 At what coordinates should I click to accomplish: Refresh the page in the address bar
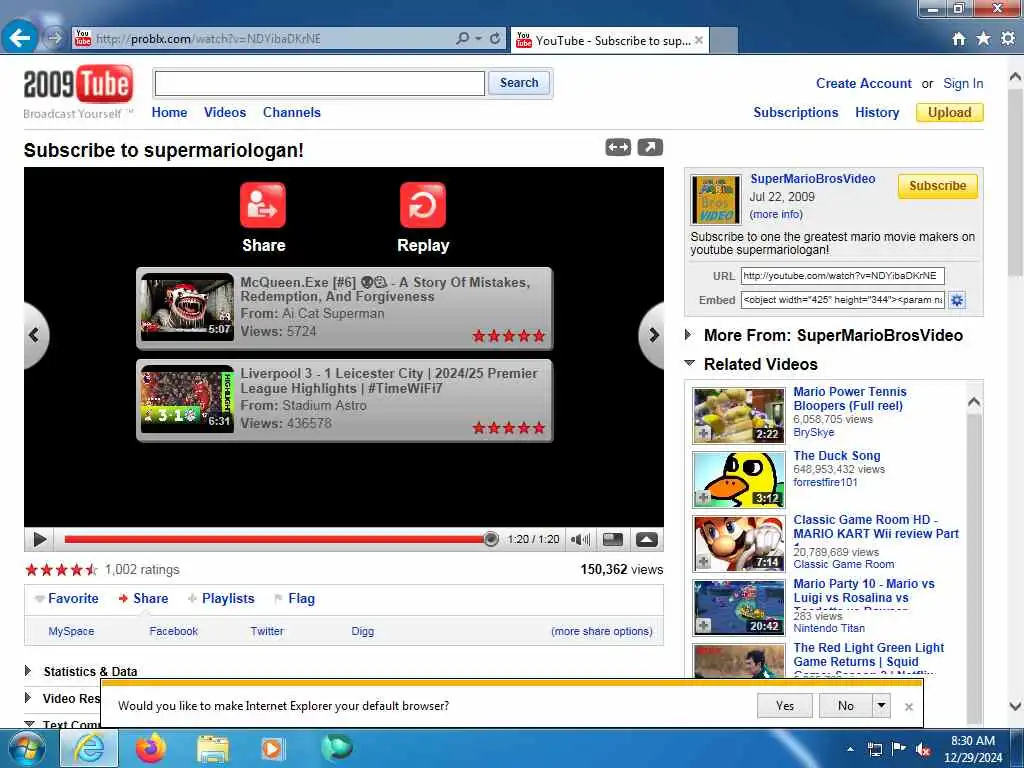495,39
